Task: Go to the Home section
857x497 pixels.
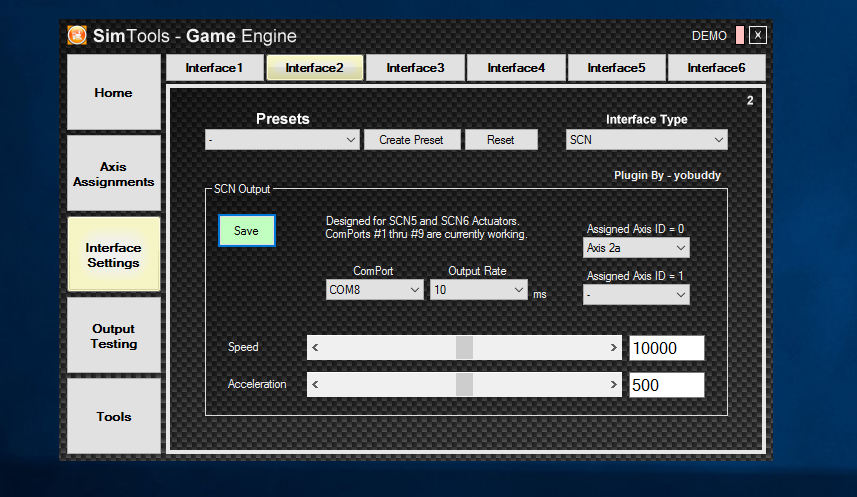Action: (114, 92)
